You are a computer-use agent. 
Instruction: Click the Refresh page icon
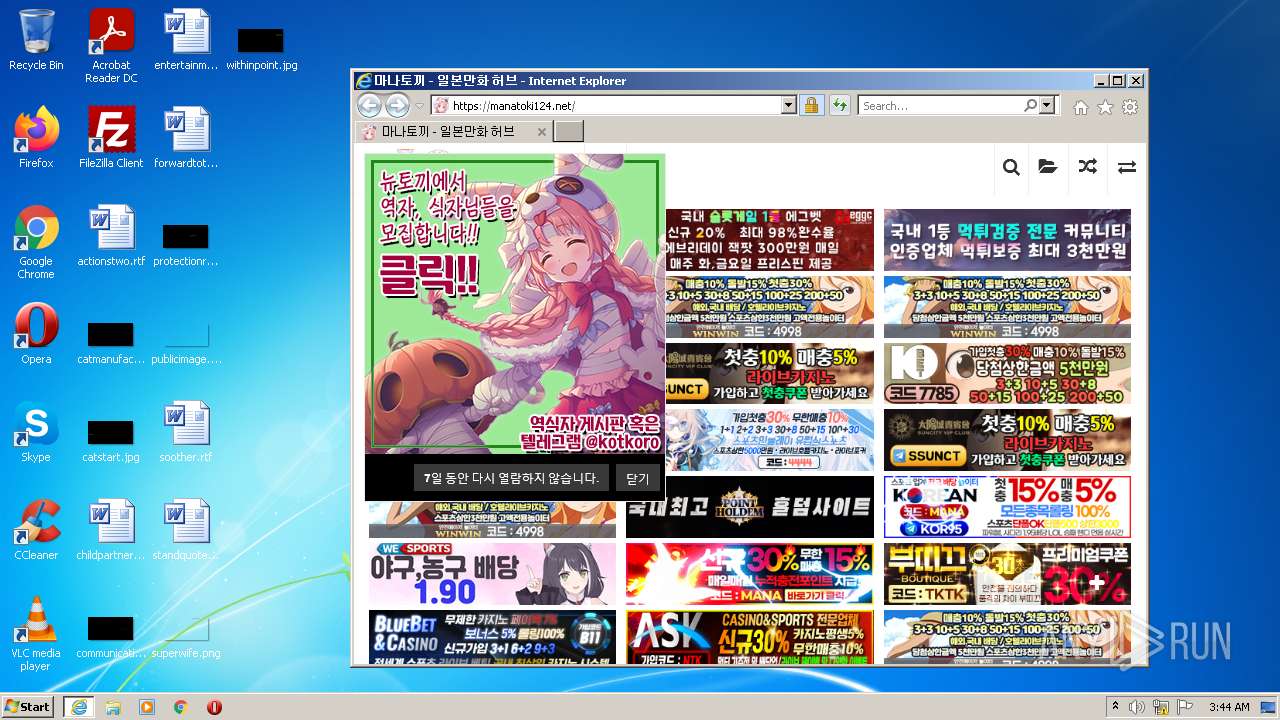pyautogui.click(x=839, y=105)
